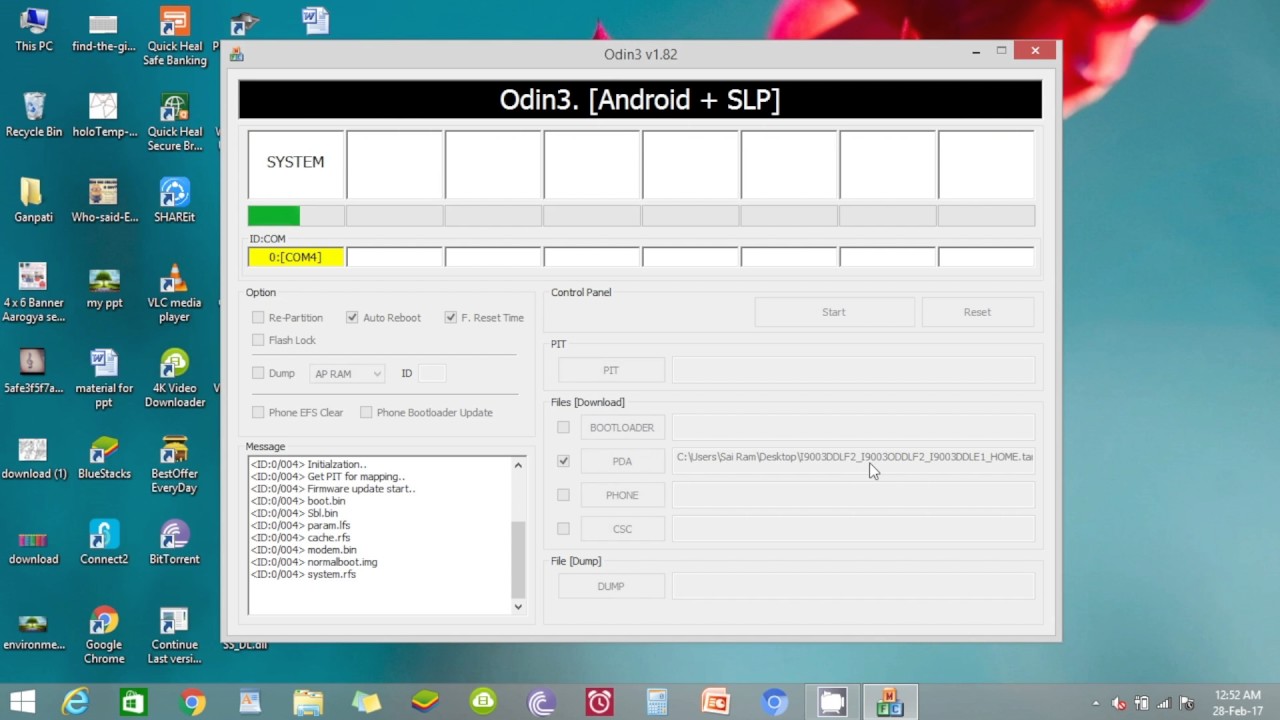Untick the checkbox beside PDA
This screenshot has width=1280, height=720.
(x=563, y=461)
